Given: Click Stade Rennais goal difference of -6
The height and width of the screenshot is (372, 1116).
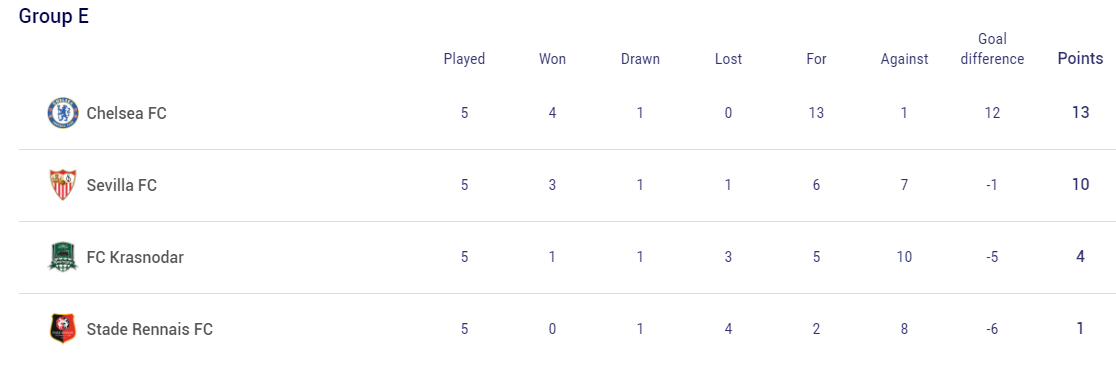Looking at the screenshot, I should (992, 329).
